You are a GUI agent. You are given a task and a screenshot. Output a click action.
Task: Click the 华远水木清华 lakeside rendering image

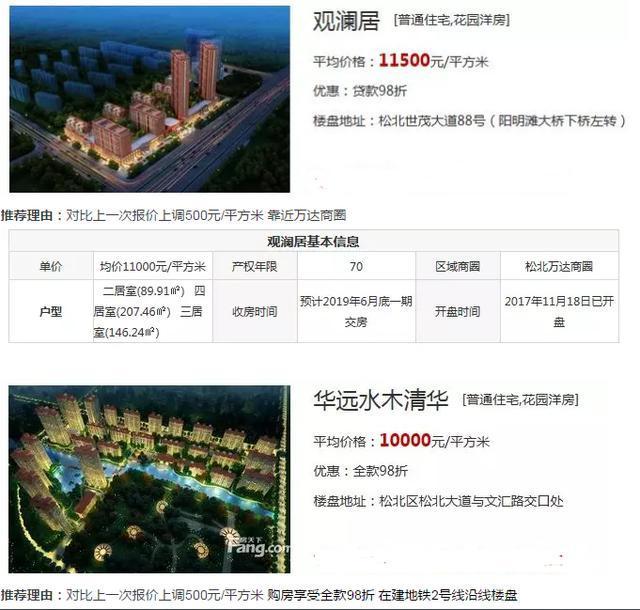coord(149,479)
